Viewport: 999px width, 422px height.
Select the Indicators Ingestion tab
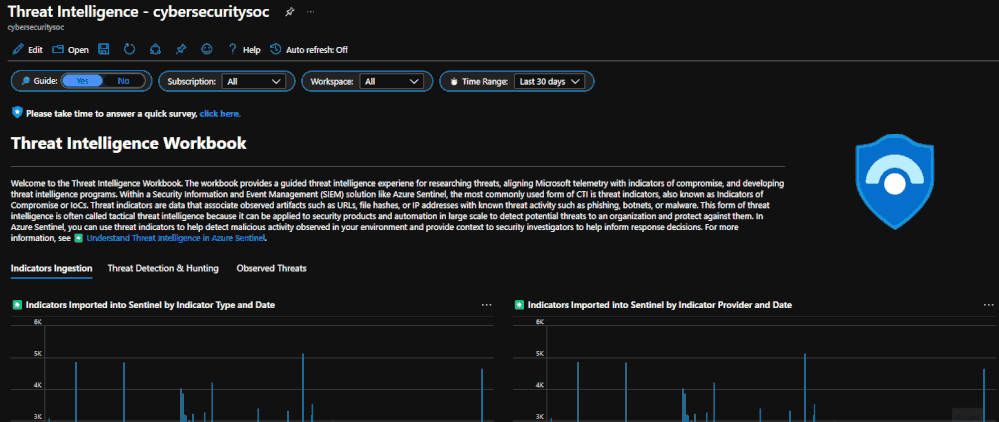tap(52, 268)
